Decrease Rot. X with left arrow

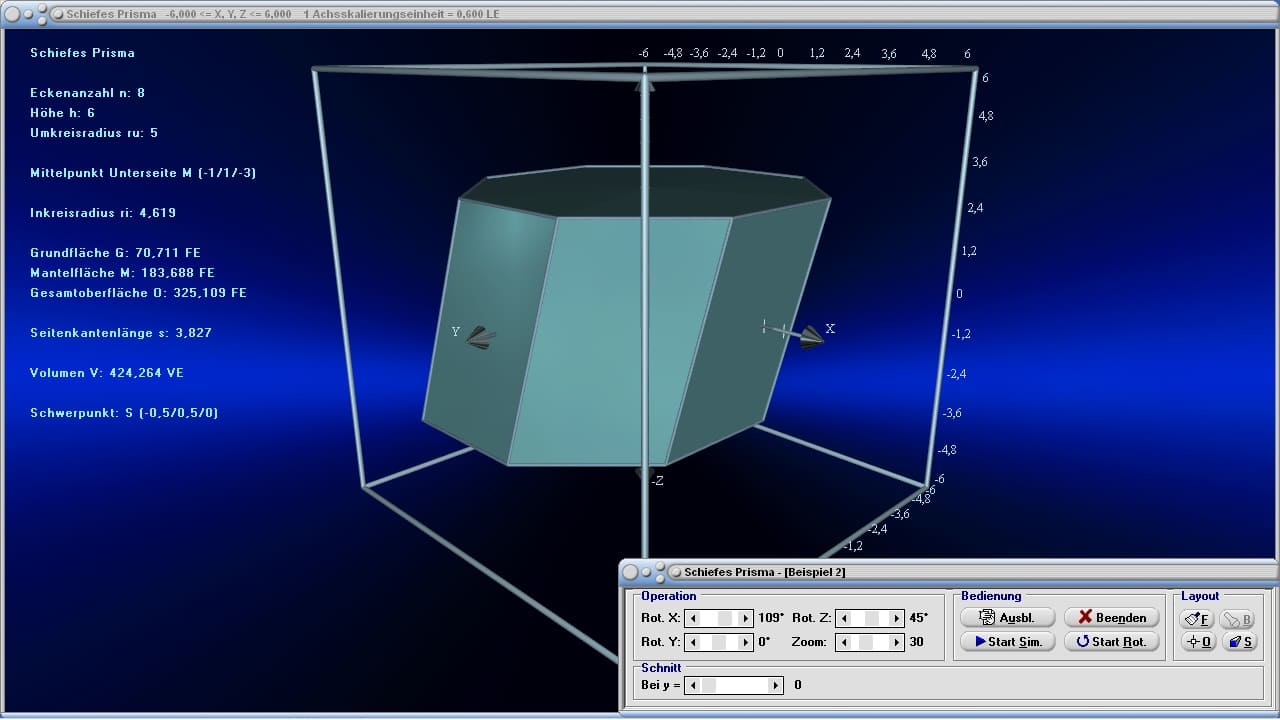[x=693, y=618]
